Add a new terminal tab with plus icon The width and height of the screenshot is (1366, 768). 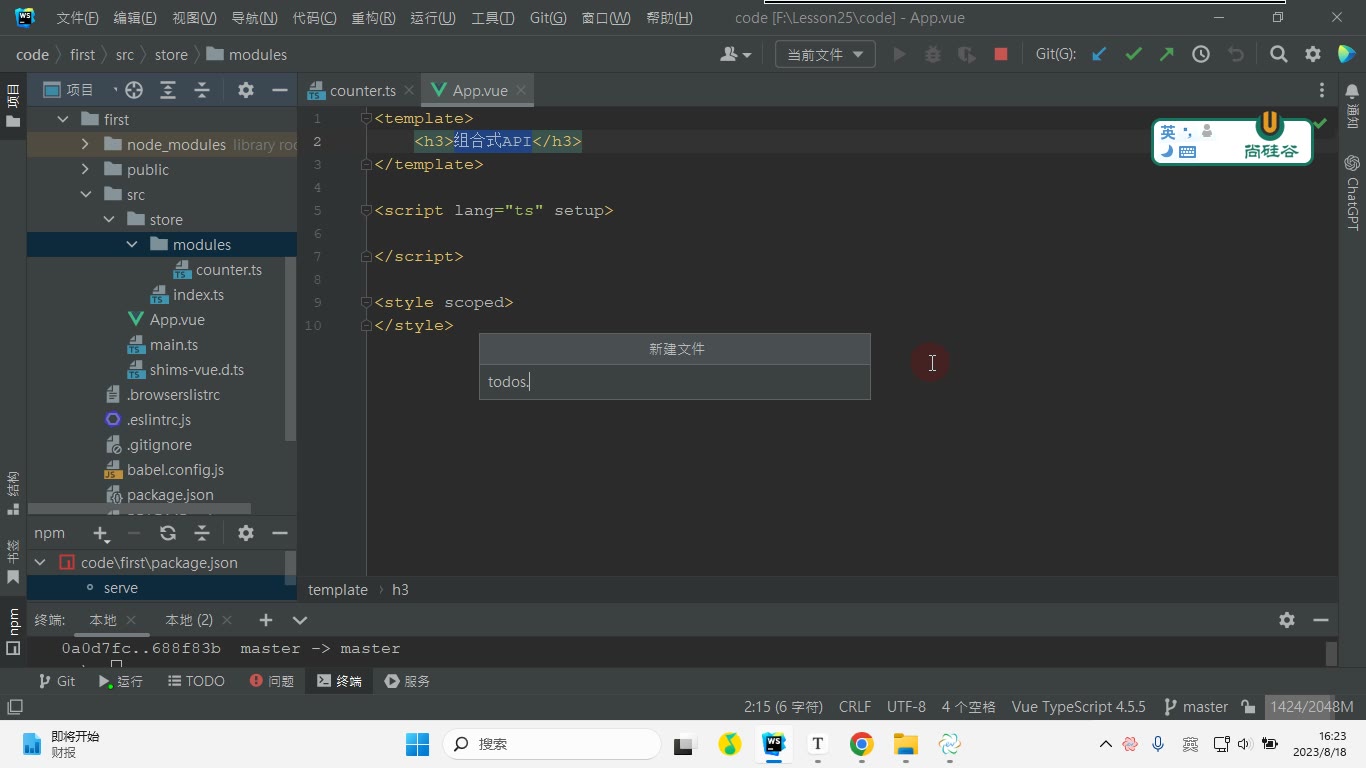pos(266,620)
